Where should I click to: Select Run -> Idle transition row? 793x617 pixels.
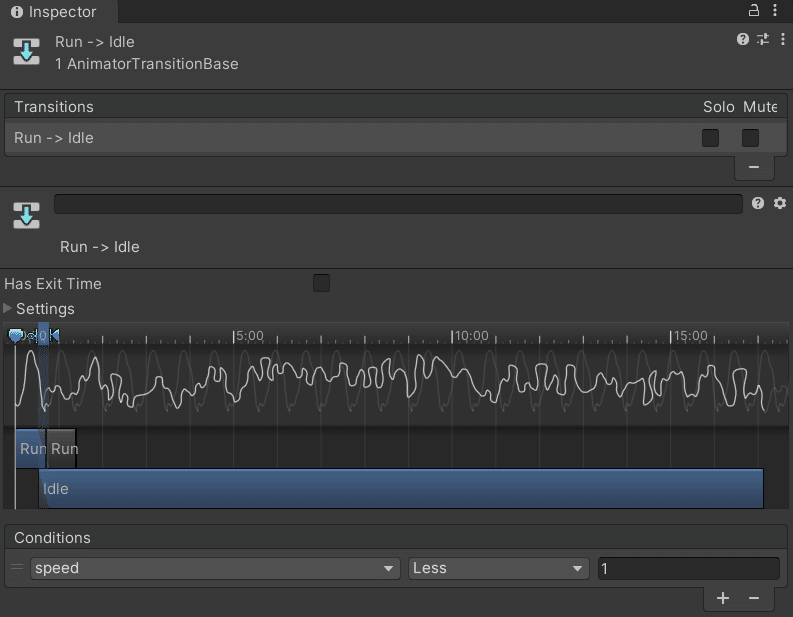(x=395, y=138)
